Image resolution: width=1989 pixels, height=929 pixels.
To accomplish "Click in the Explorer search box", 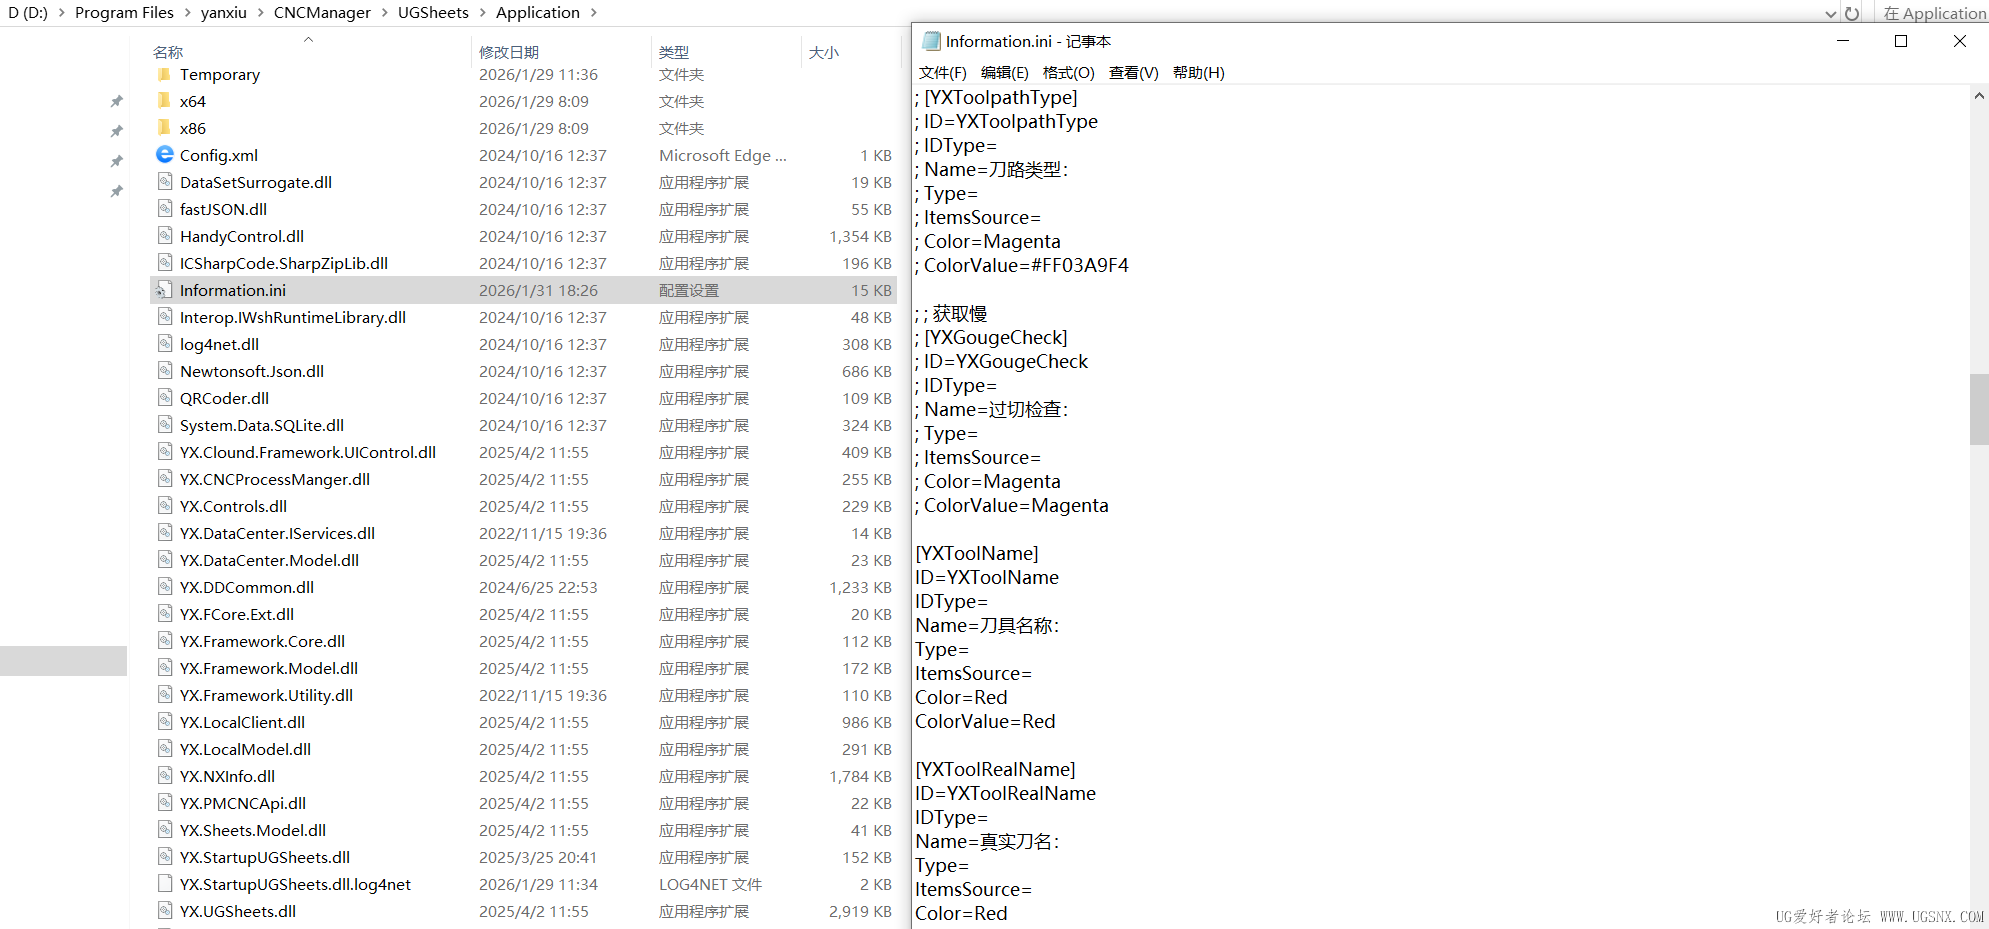I will click(1934, 13).
